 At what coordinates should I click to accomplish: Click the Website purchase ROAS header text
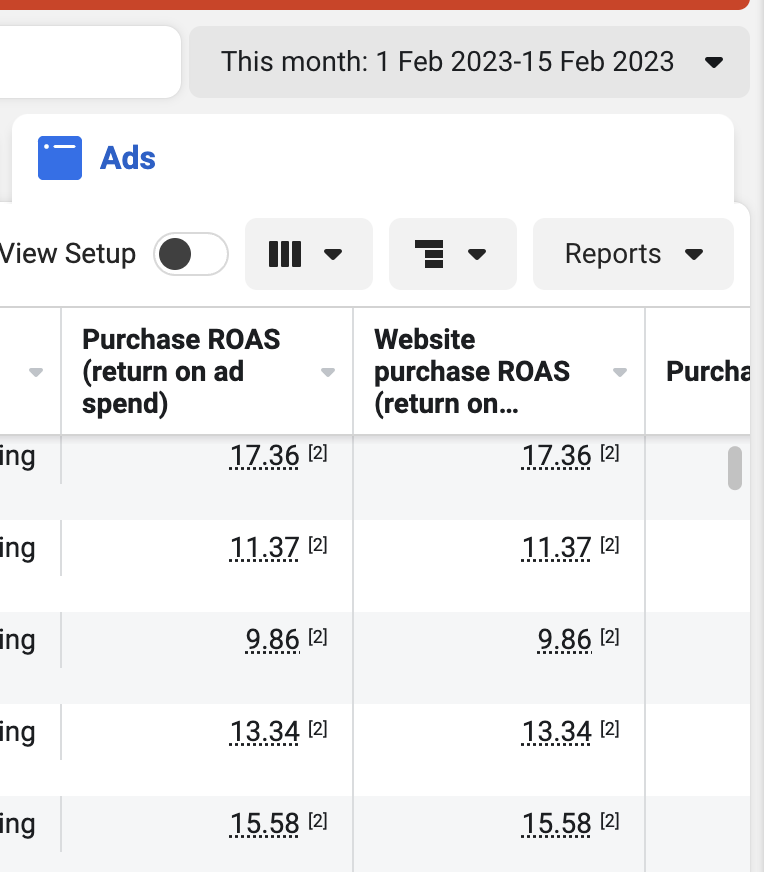(x=472, y=371)
